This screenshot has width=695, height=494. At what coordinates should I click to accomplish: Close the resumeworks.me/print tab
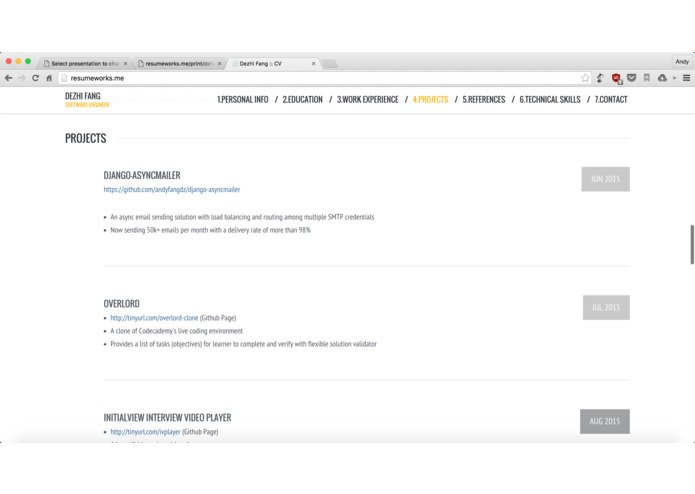(x=219, y=64)
